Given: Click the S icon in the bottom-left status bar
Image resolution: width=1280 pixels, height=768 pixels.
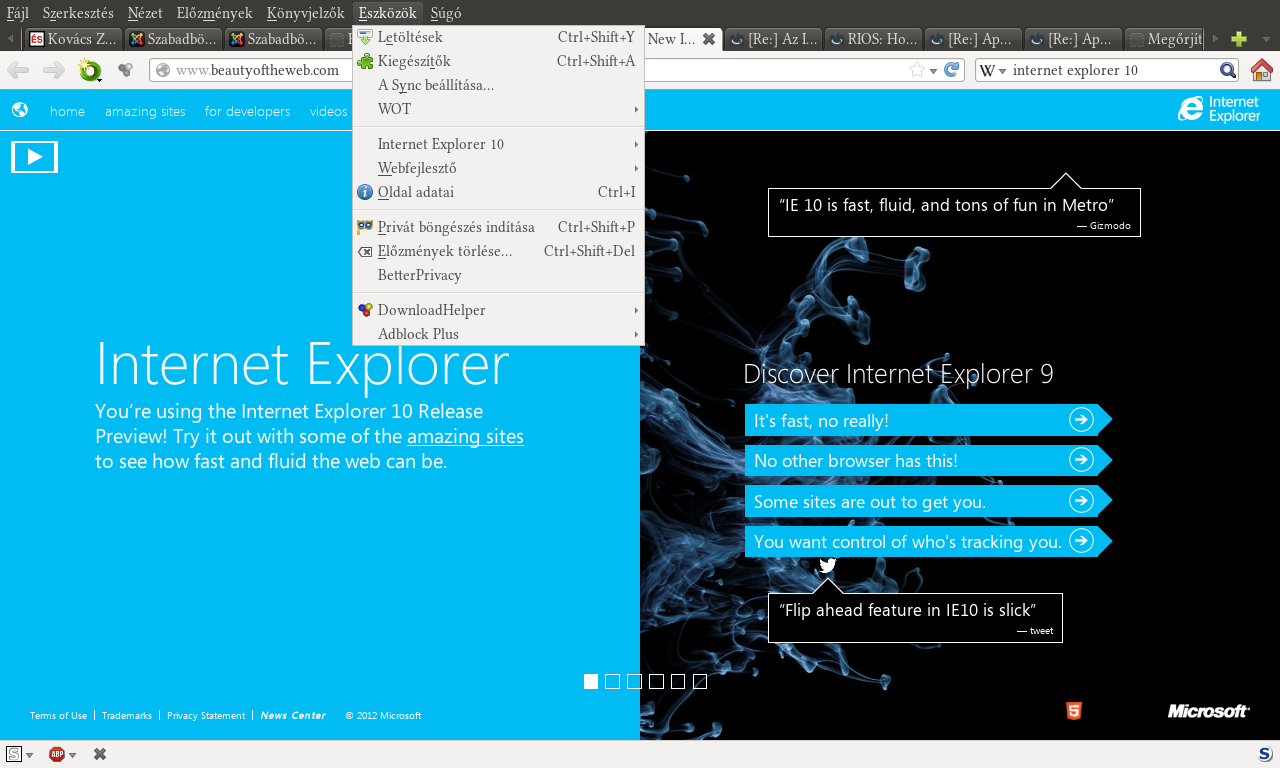Looking at the screenshot, I should [x=14, y=754].
